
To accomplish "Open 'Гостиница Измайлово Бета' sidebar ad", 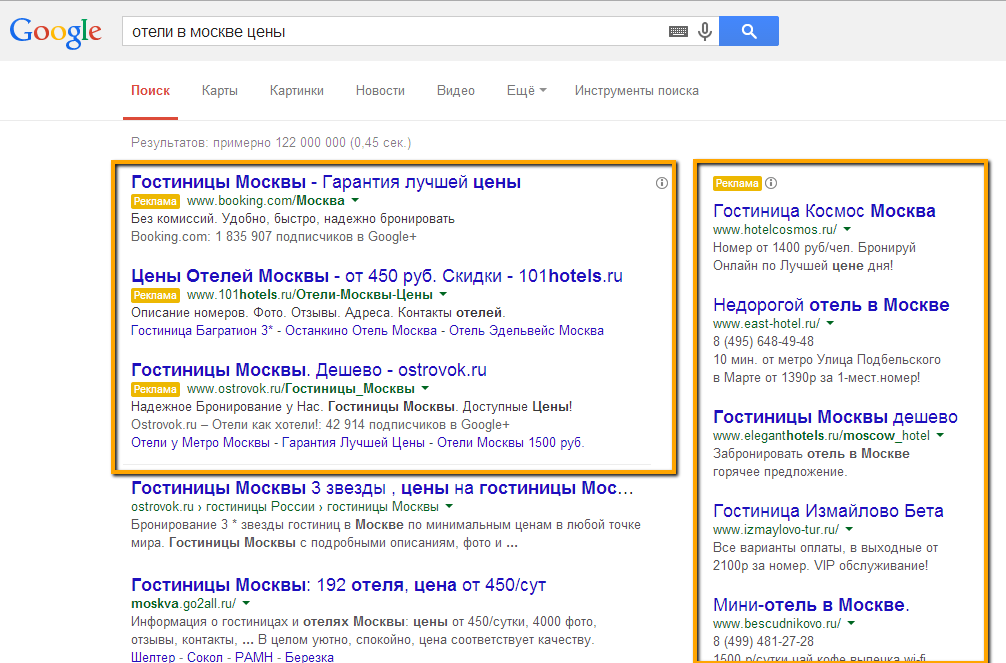I will click(828, 511).
